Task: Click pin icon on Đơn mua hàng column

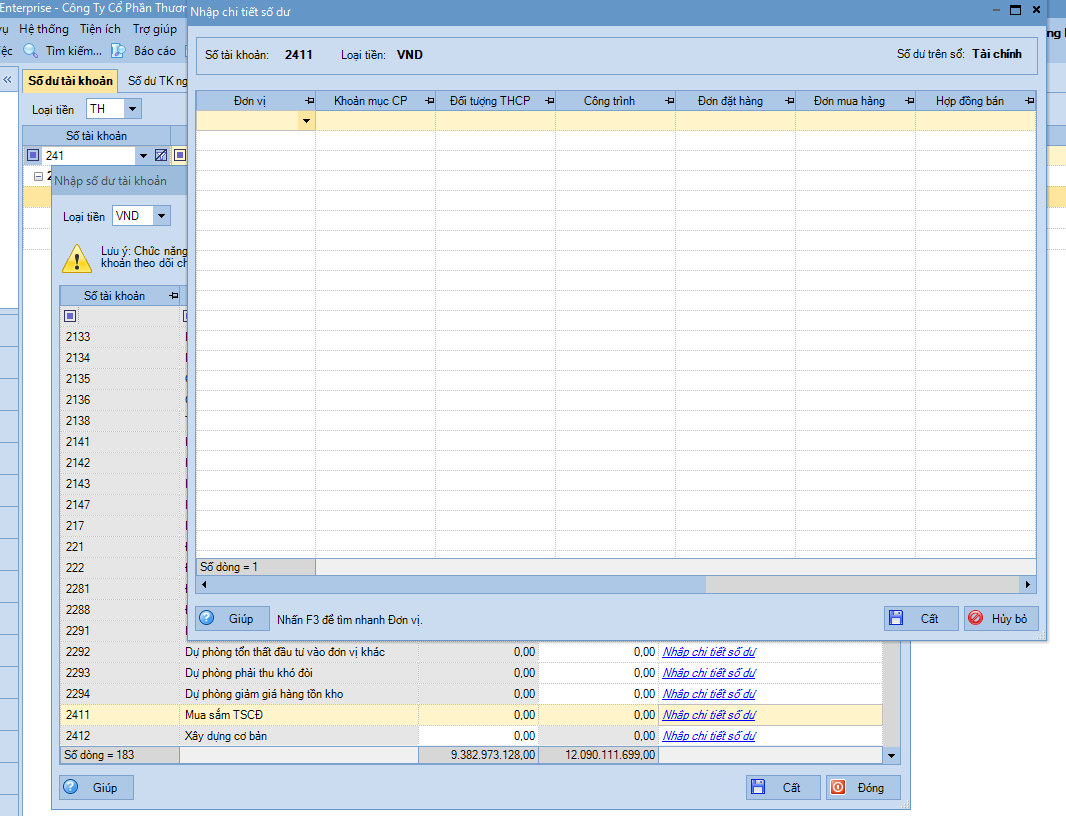Action: click(908, 101)
